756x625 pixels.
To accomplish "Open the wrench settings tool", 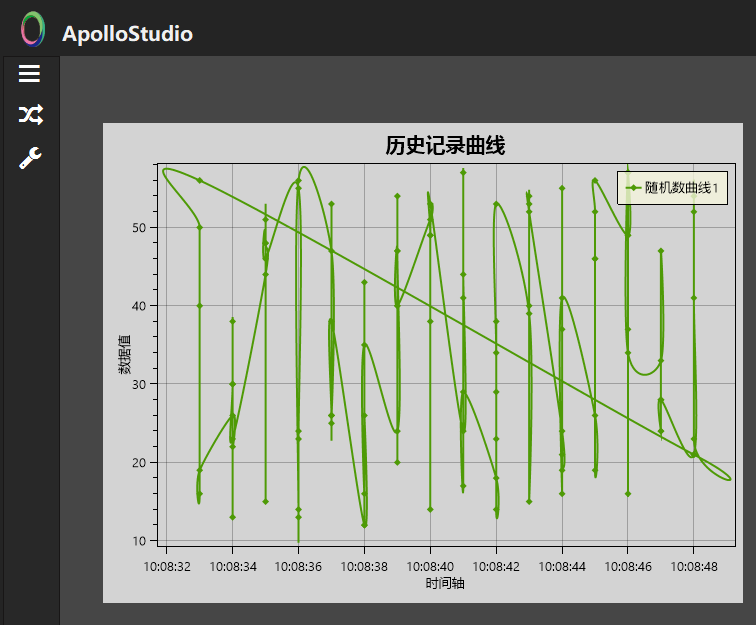I will pyautogui.click(x=30, y=158).
